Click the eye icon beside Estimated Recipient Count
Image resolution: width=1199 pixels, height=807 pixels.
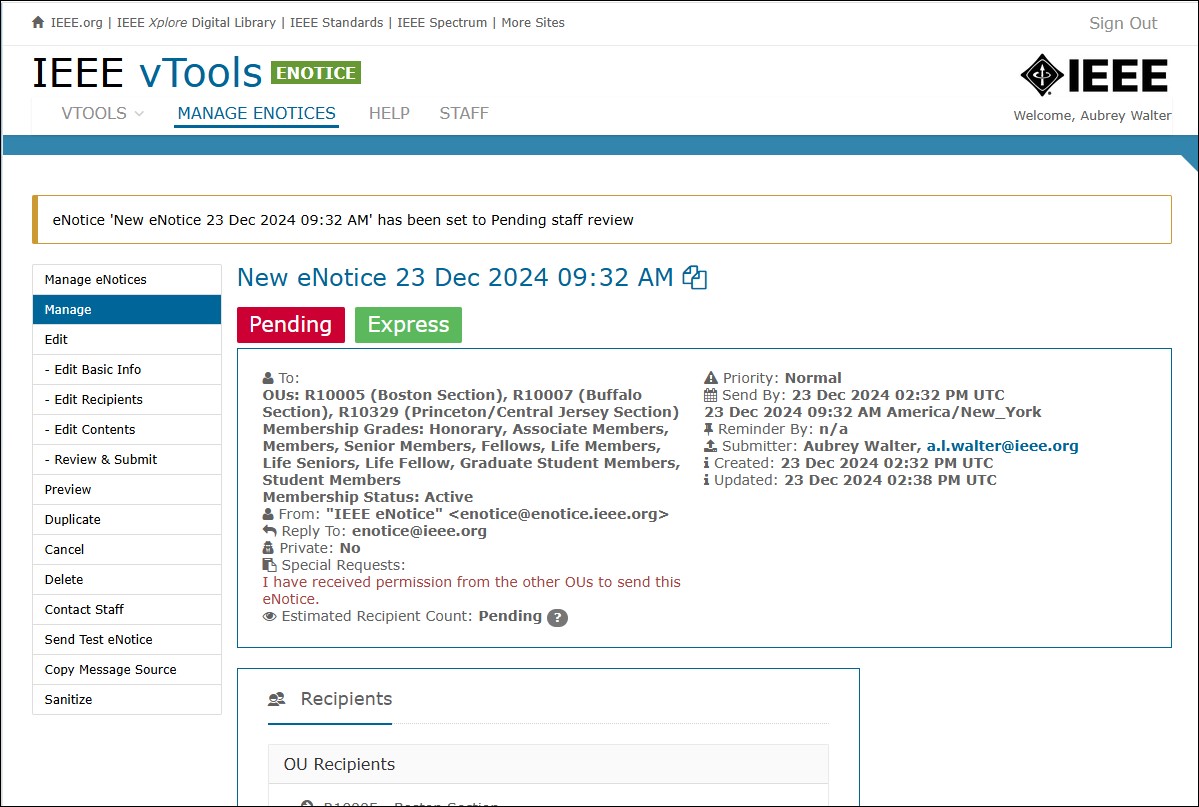coord(269,617)
